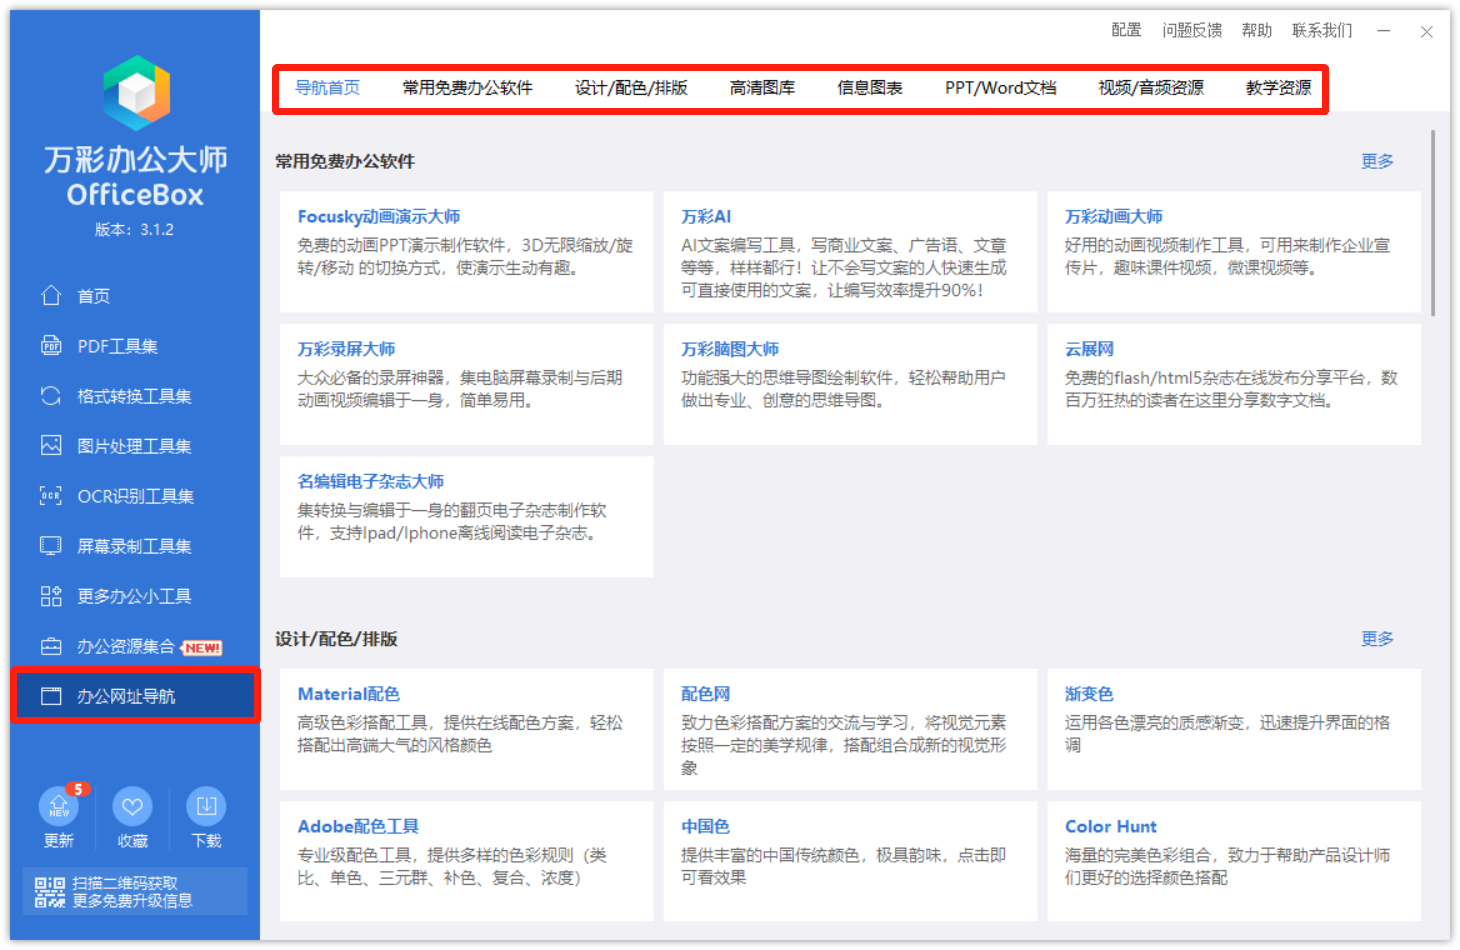Viewport: 1460px width, 950px height.
Task: Minimize the OfficeBox window
Action: point(1384,31)
